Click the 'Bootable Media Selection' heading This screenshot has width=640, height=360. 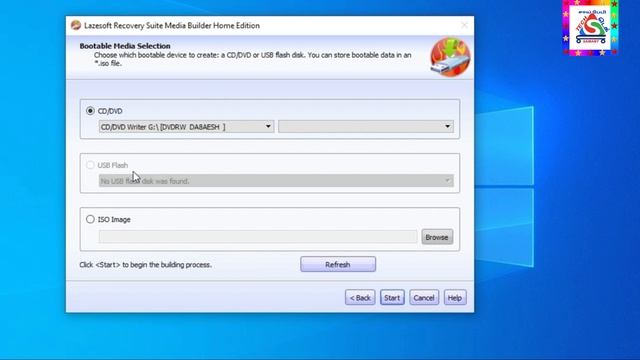tap(125, 46)
